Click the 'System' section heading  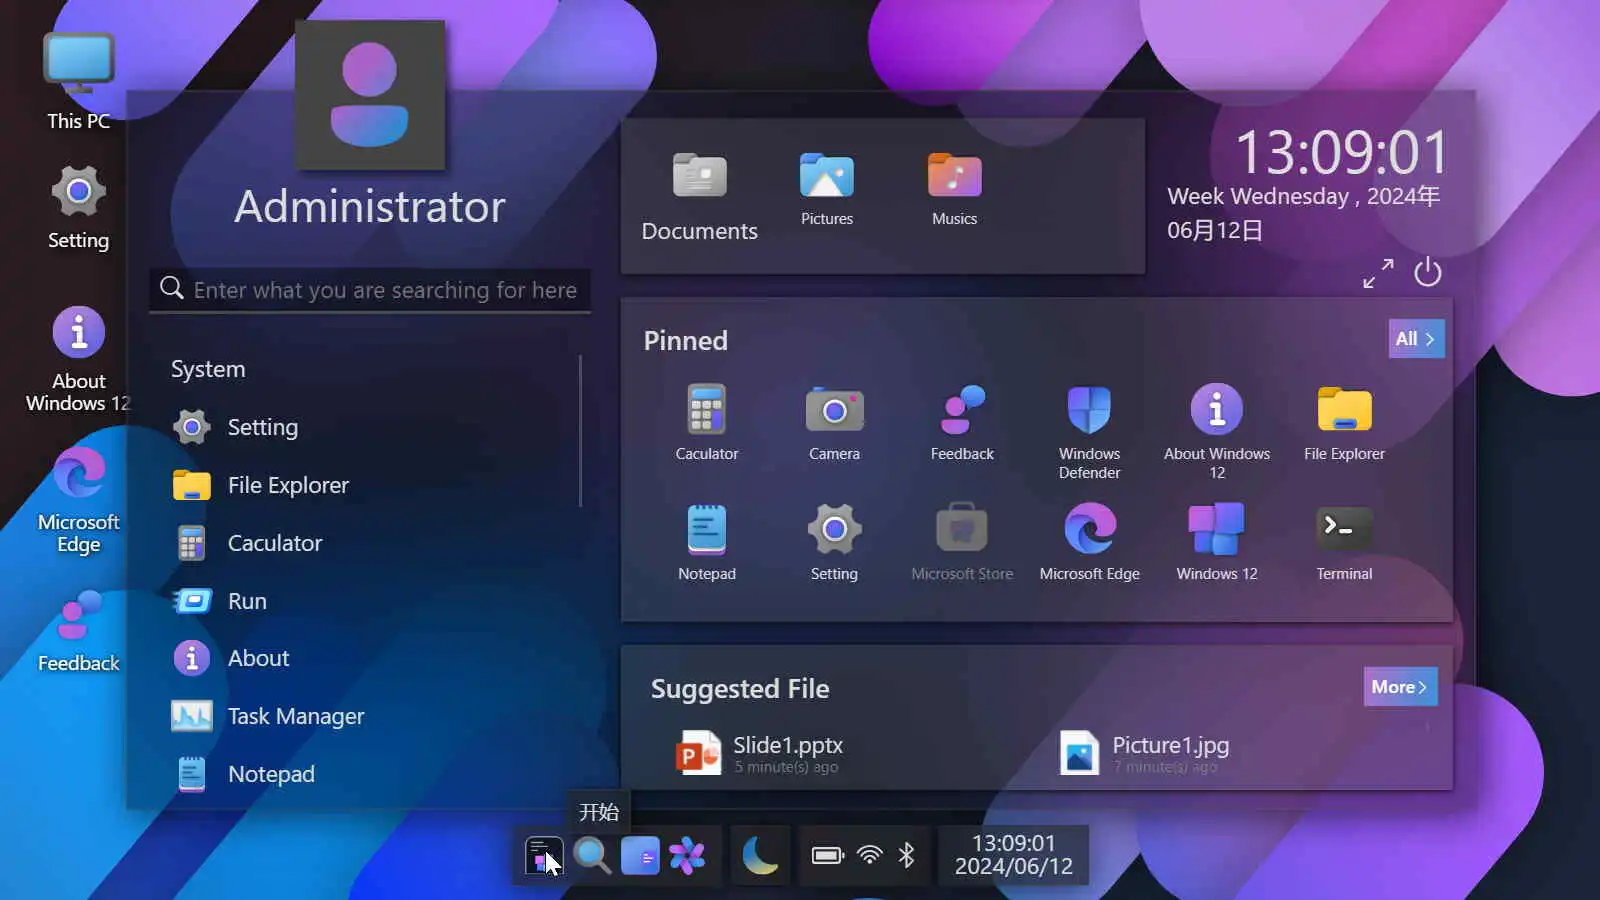pos(208,369)
